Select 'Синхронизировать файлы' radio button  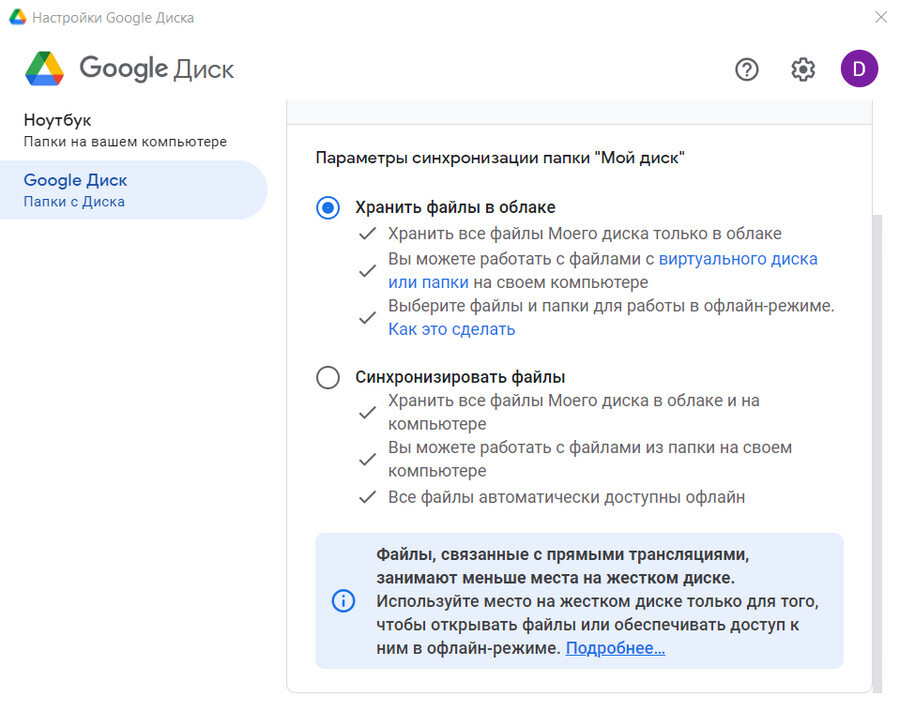click(328, 377)
